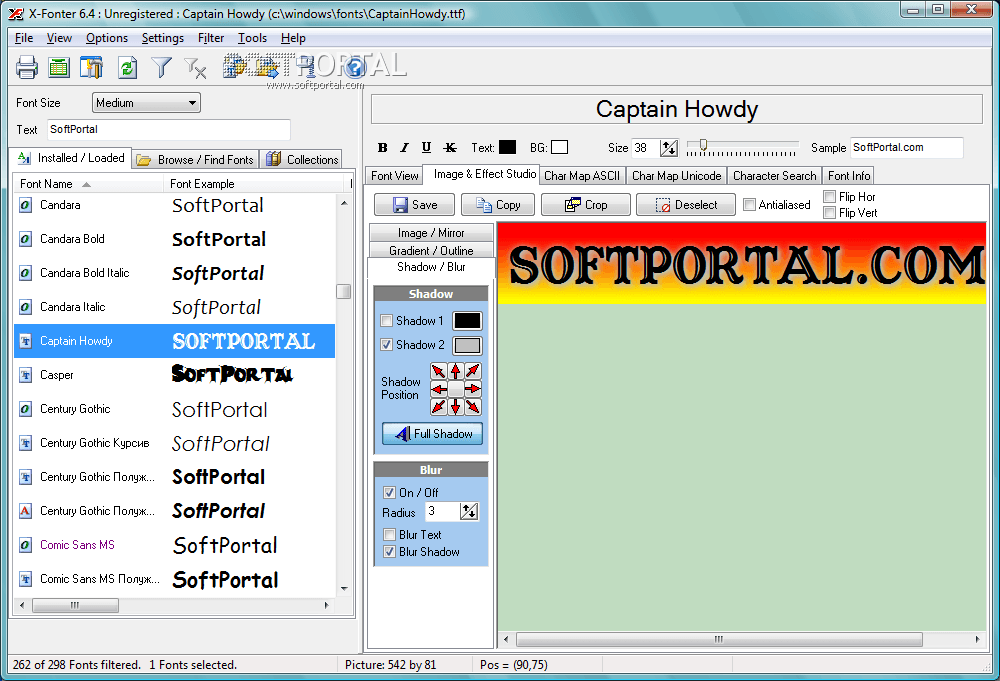Open the green font table icon
The height and width of the screenshot is (681, 1000).
59,67
